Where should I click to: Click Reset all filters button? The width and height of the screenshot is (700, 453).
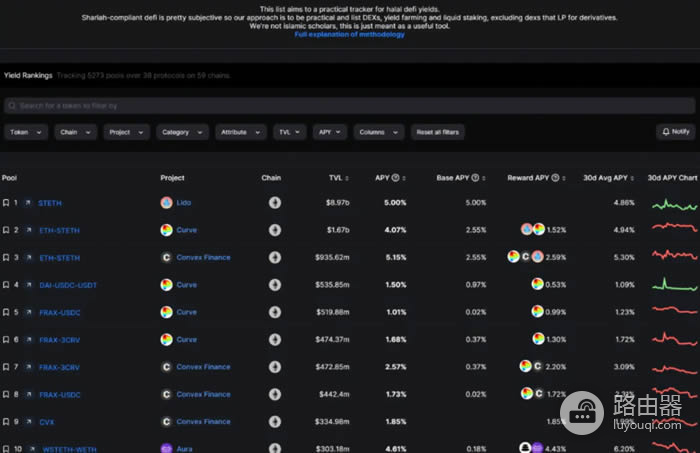pyautogui.click(x=438, y=132)
